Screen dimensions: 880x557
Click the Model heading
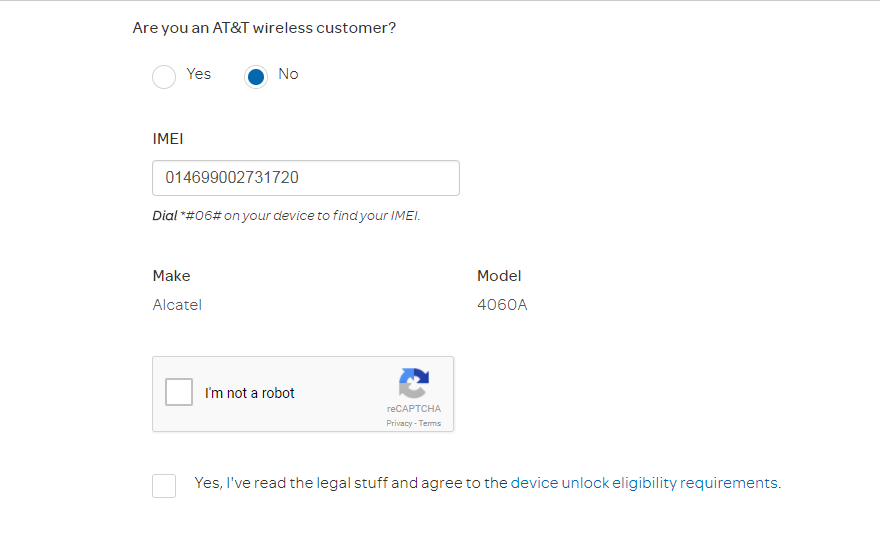[x=499, y=276]
